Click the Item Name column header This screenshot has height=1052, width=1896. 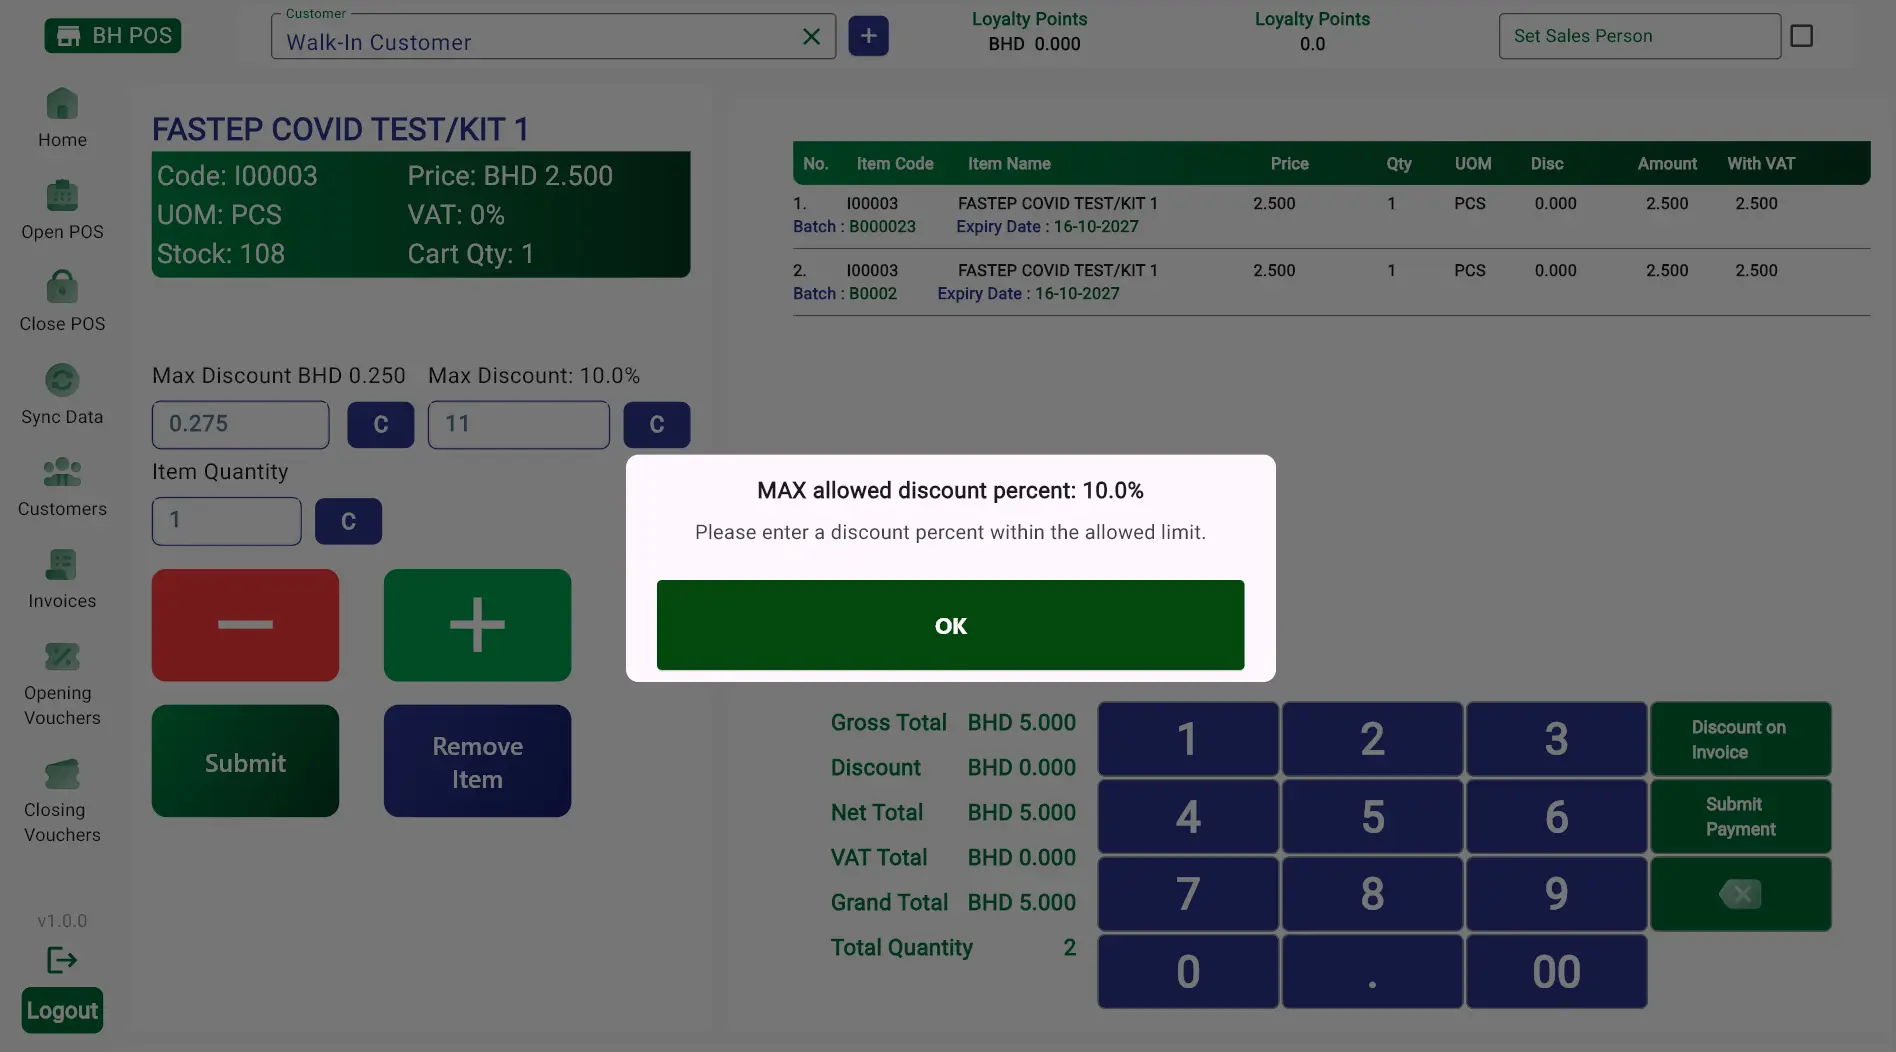[x=1008, y=163]
